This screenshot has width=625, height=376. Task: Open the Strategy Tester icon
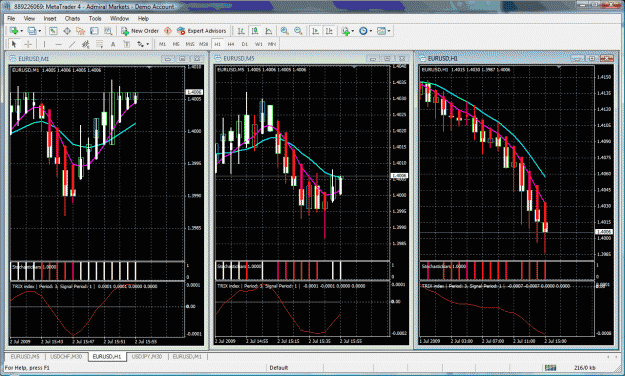coord(108,31)
